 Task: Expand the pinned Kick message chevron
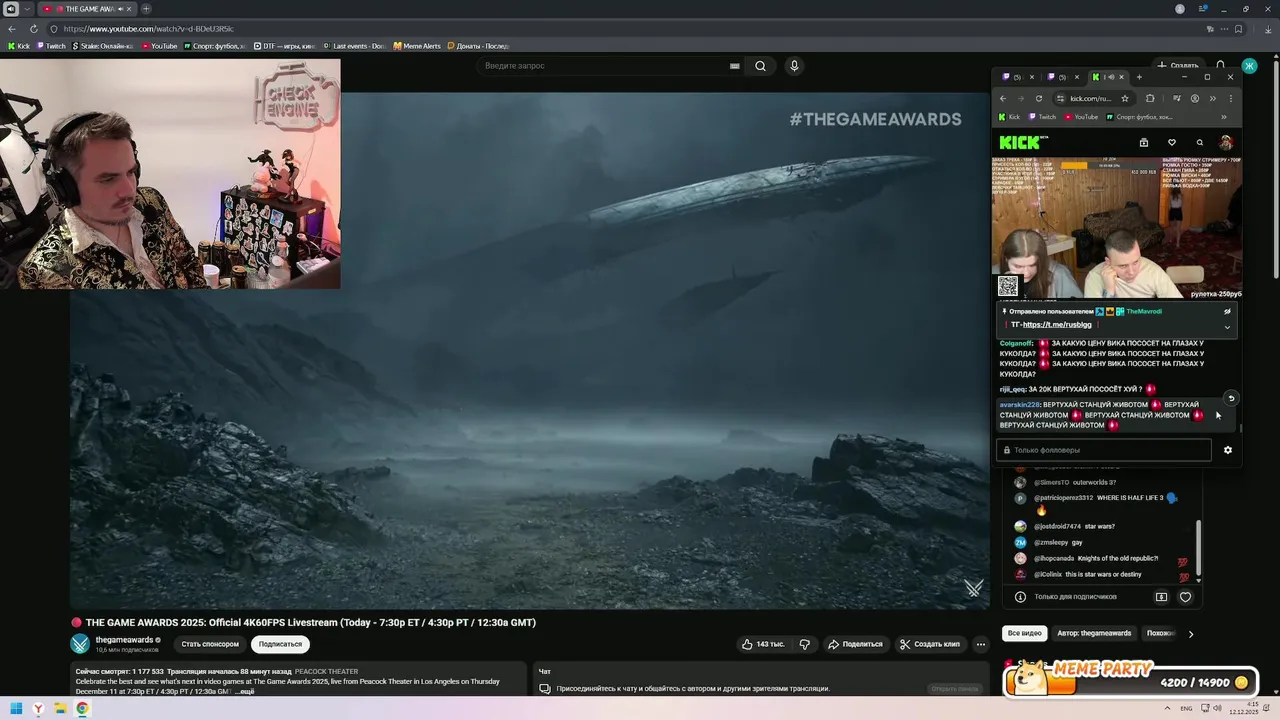pos(1227,327)
